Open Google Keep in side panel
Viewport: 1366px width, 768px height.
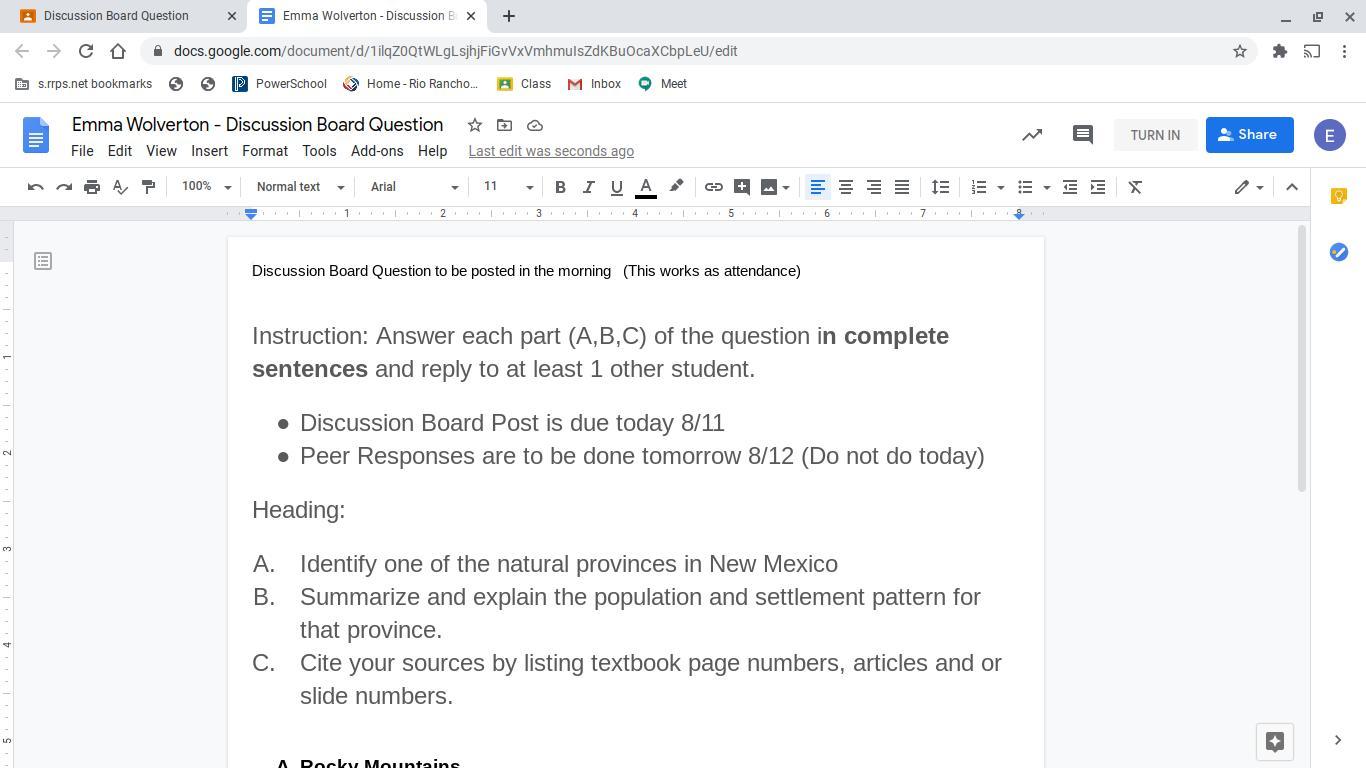(1338, 196)
